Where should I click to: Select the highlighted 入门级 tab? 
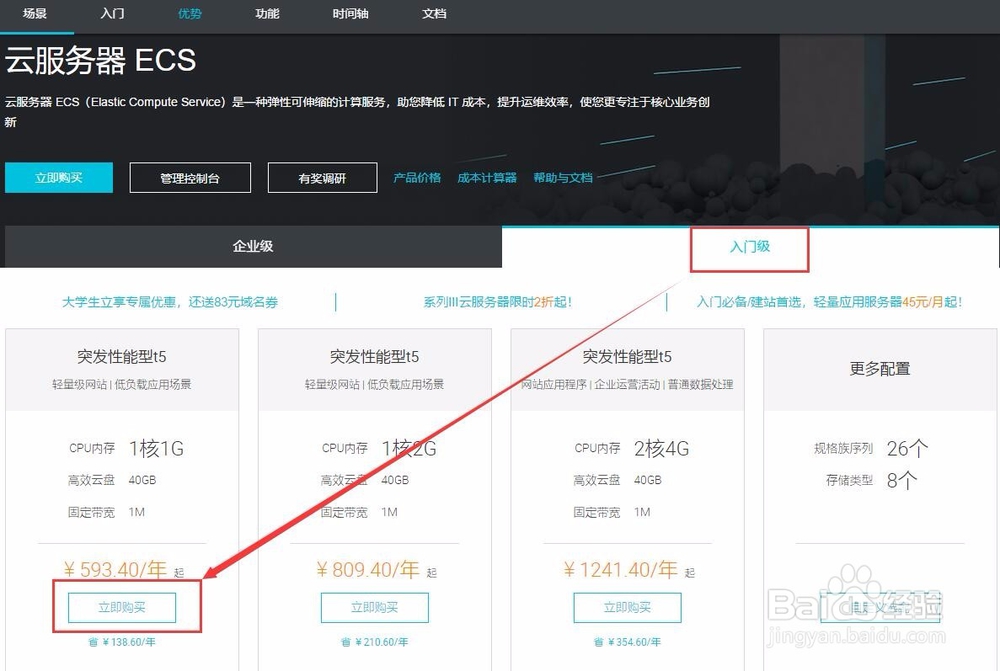point(750,248)
